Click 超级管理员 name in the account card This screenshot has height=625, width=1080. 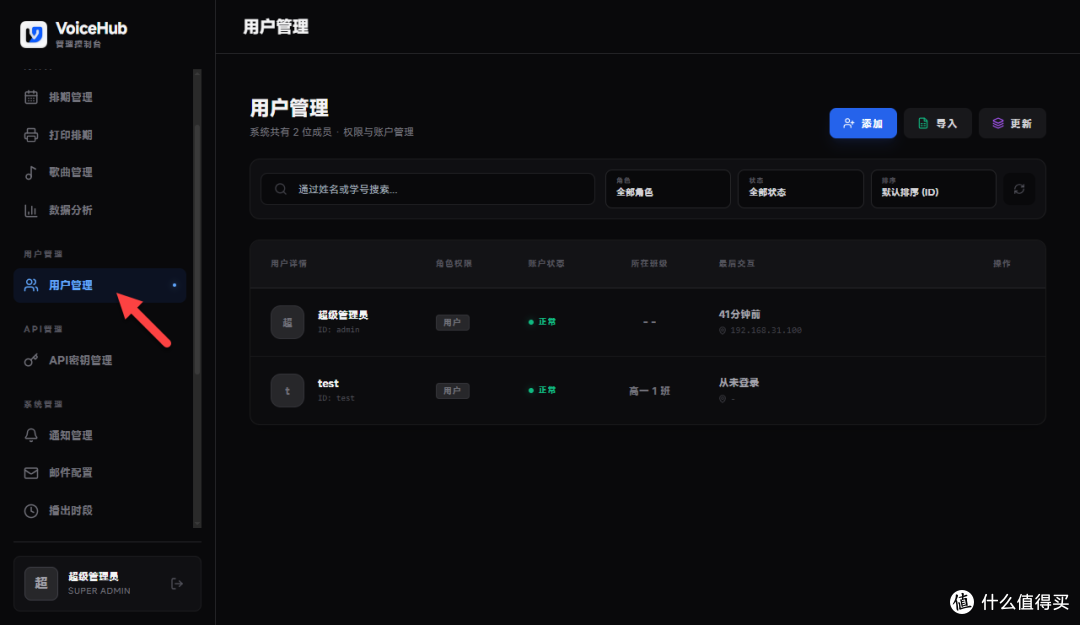(93, 577)
